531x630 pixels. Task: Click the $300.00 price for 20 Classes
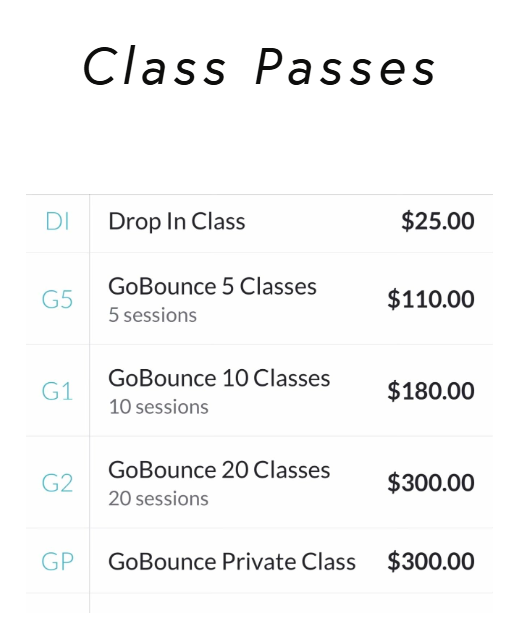[x=431, y=483]
